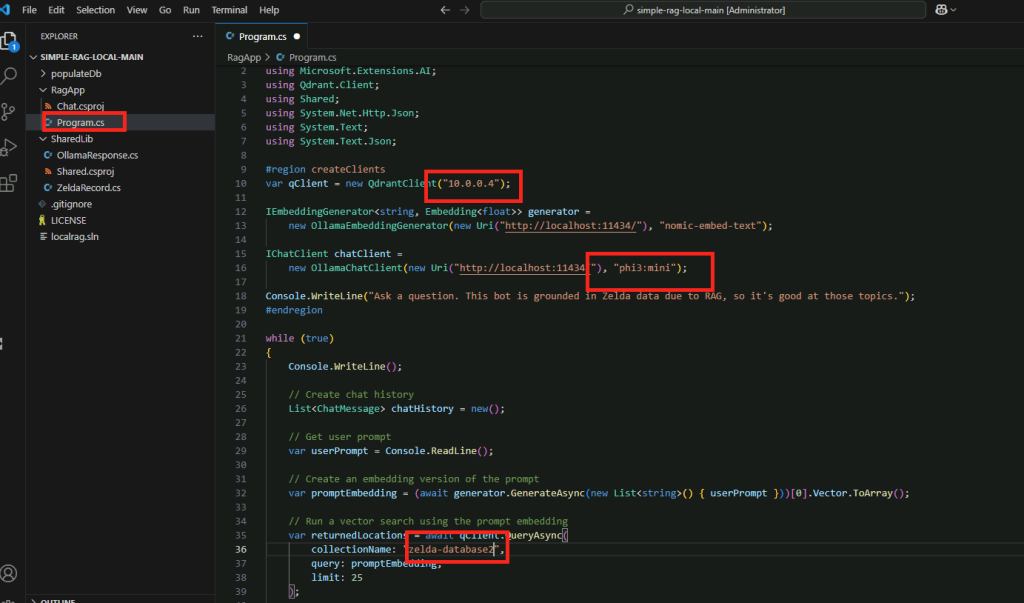
Task: Open localrag.sln file
Action: [x=74, y=236]
